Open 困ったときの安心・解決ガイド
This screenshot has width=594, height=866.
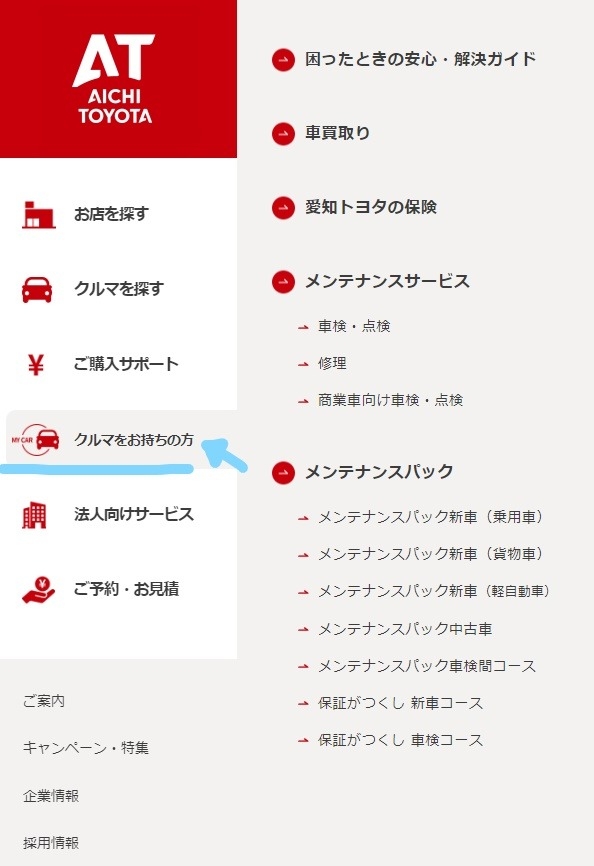(x=420, y=59)
